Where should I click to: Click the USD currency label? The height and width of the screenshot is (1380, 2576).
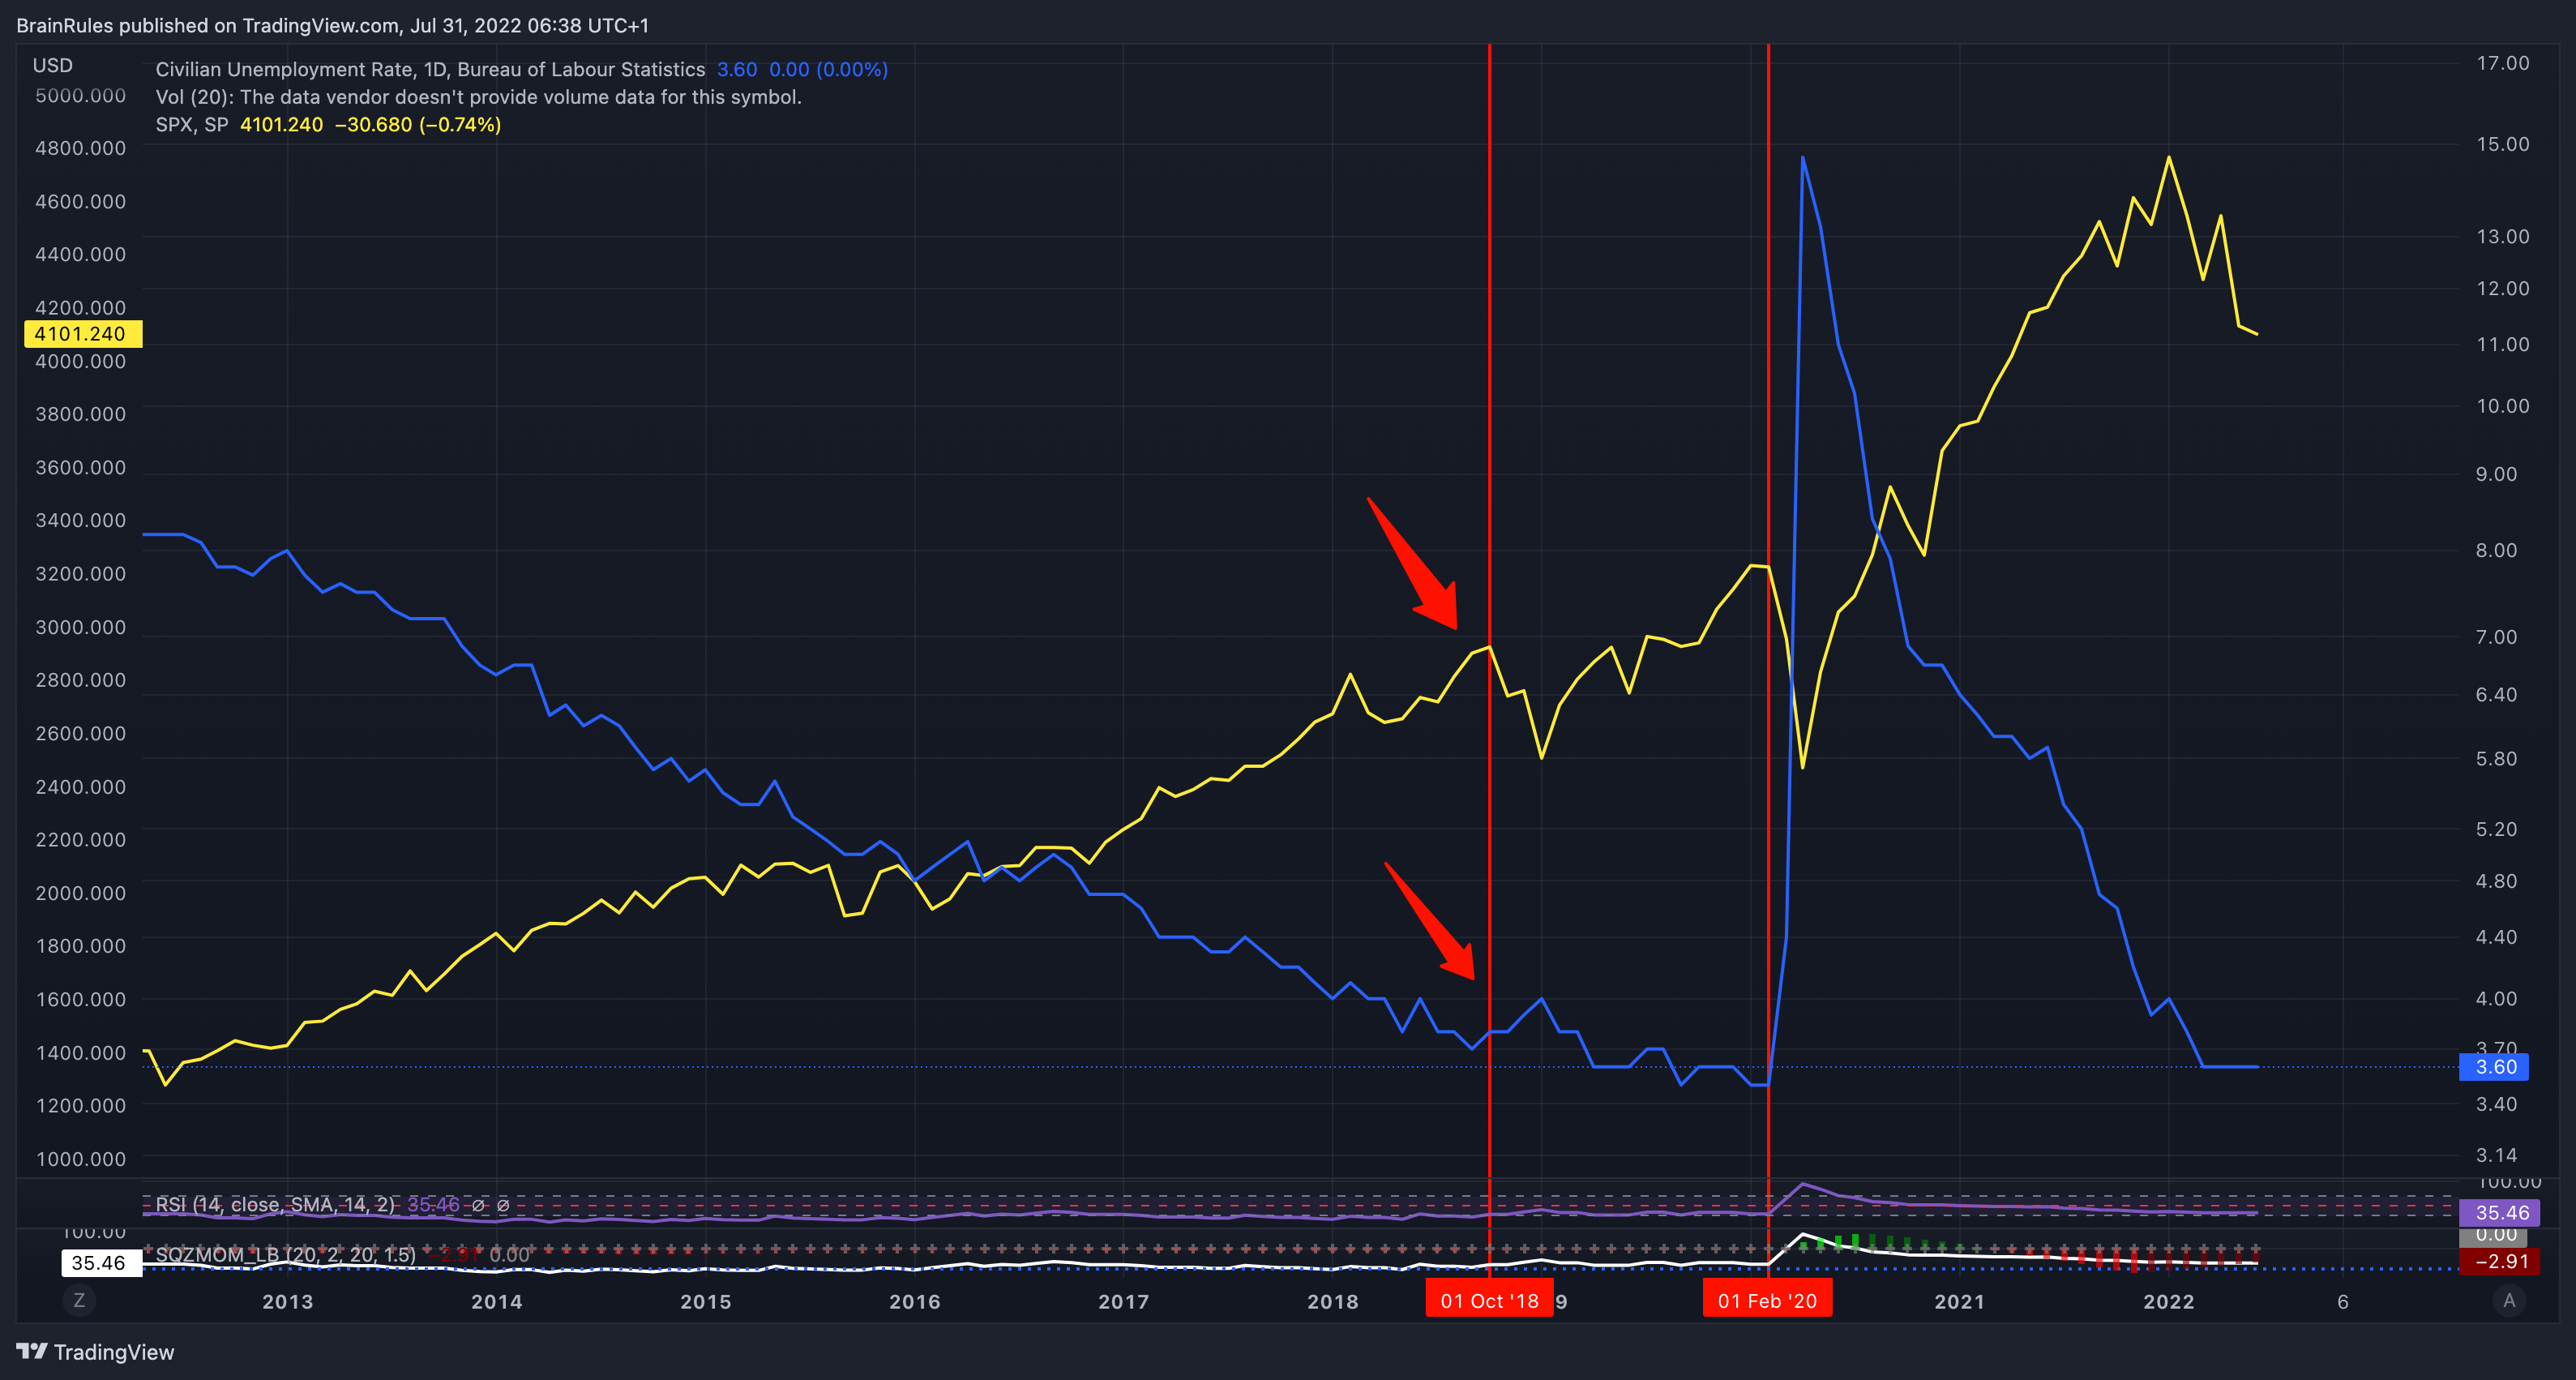point(53,65)
